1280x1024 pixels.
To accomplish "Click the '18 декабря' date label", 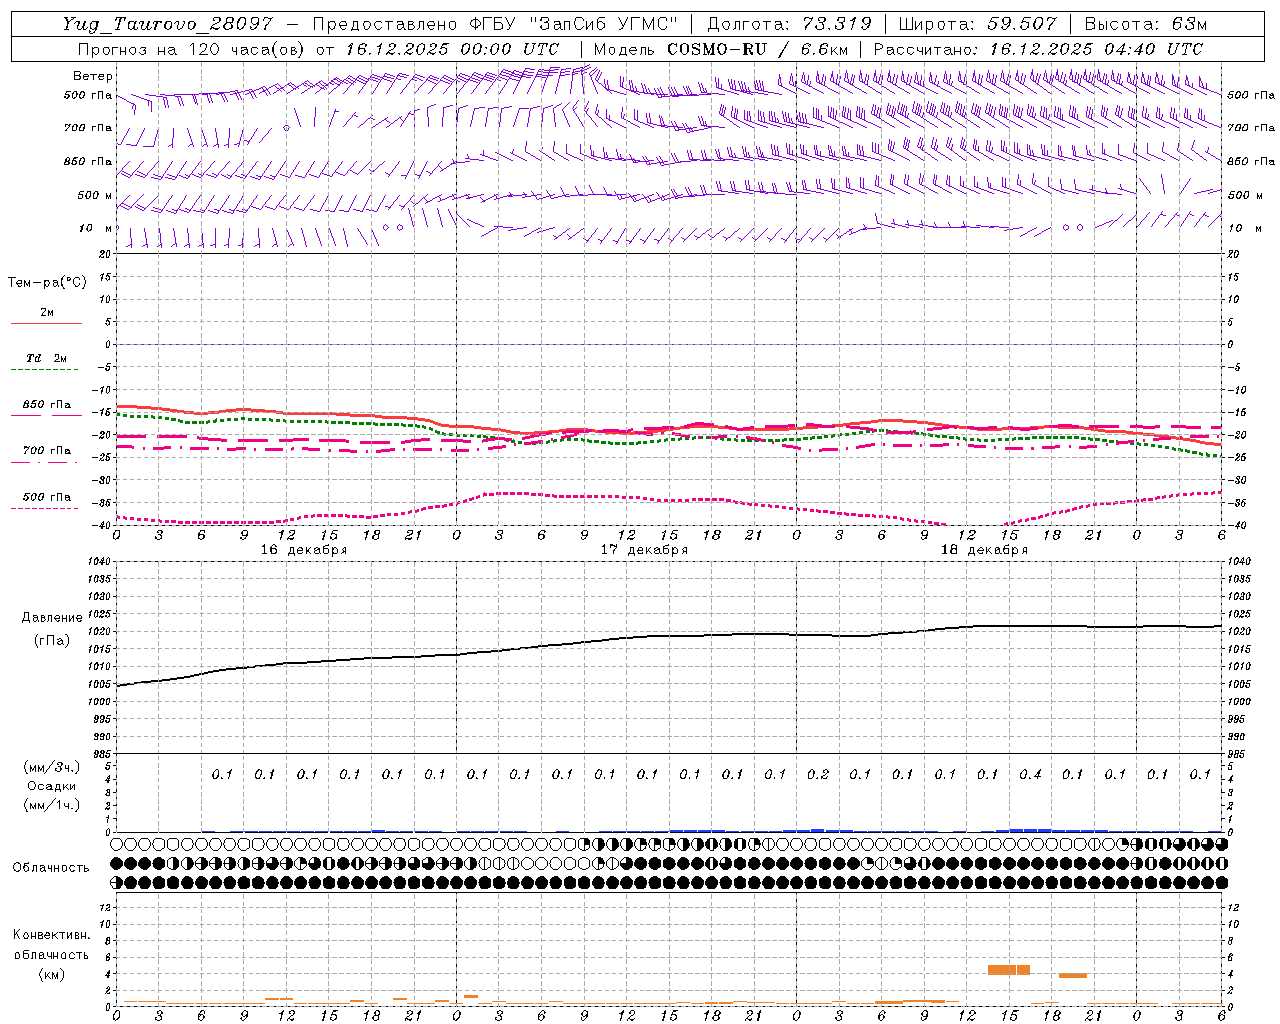I will pyautogui.click(x=984, y=550).
